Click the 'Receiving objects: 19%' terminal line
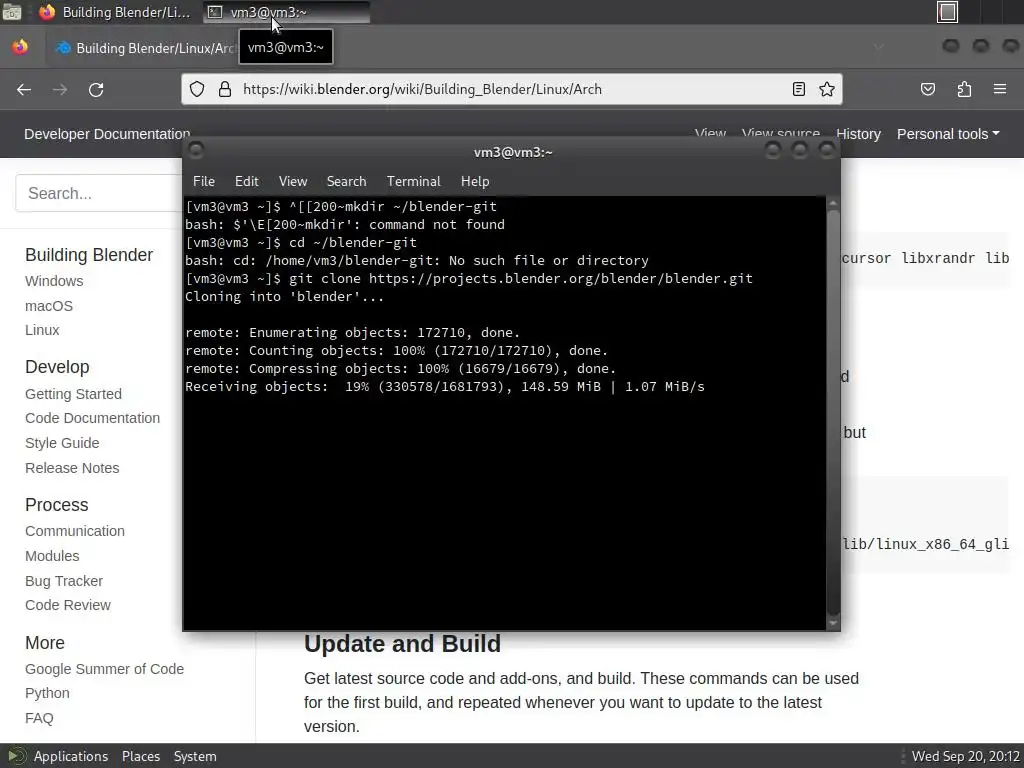The image size is (1024, 768). pos(445,387)
